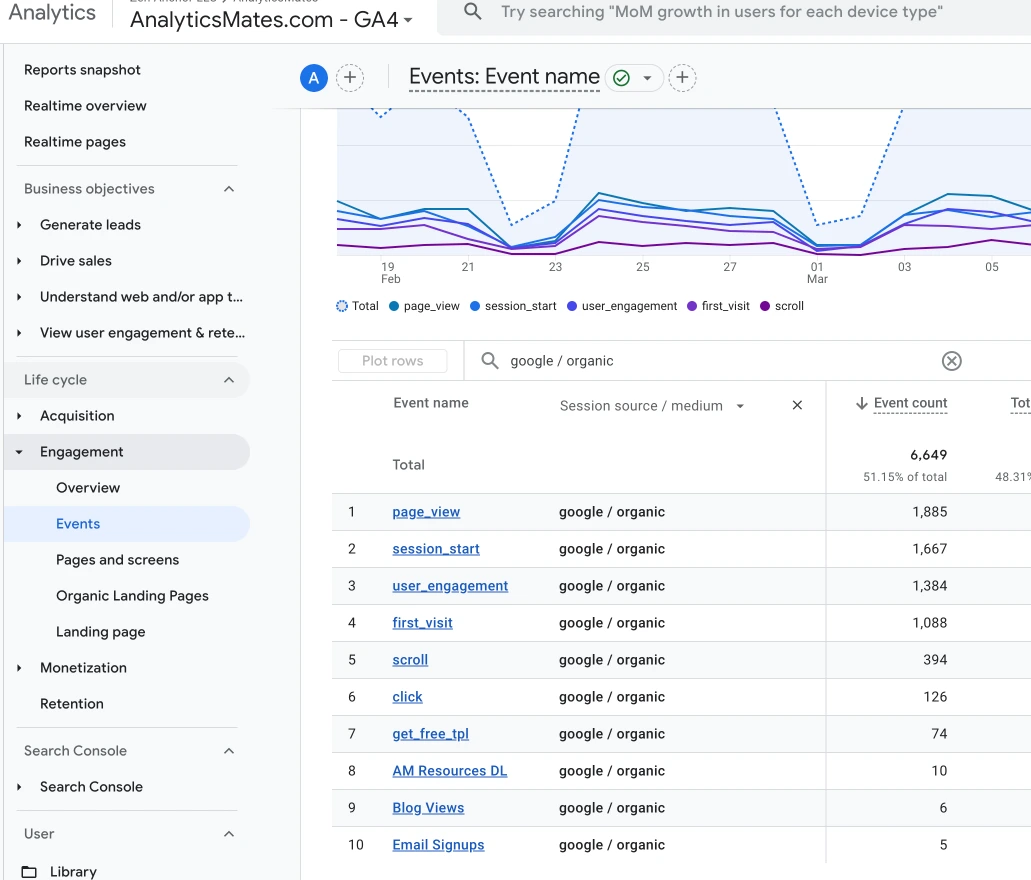1031x880 pixels.
Task: Open the dropdown arrow beside the report title
Action: pos(647,78)
